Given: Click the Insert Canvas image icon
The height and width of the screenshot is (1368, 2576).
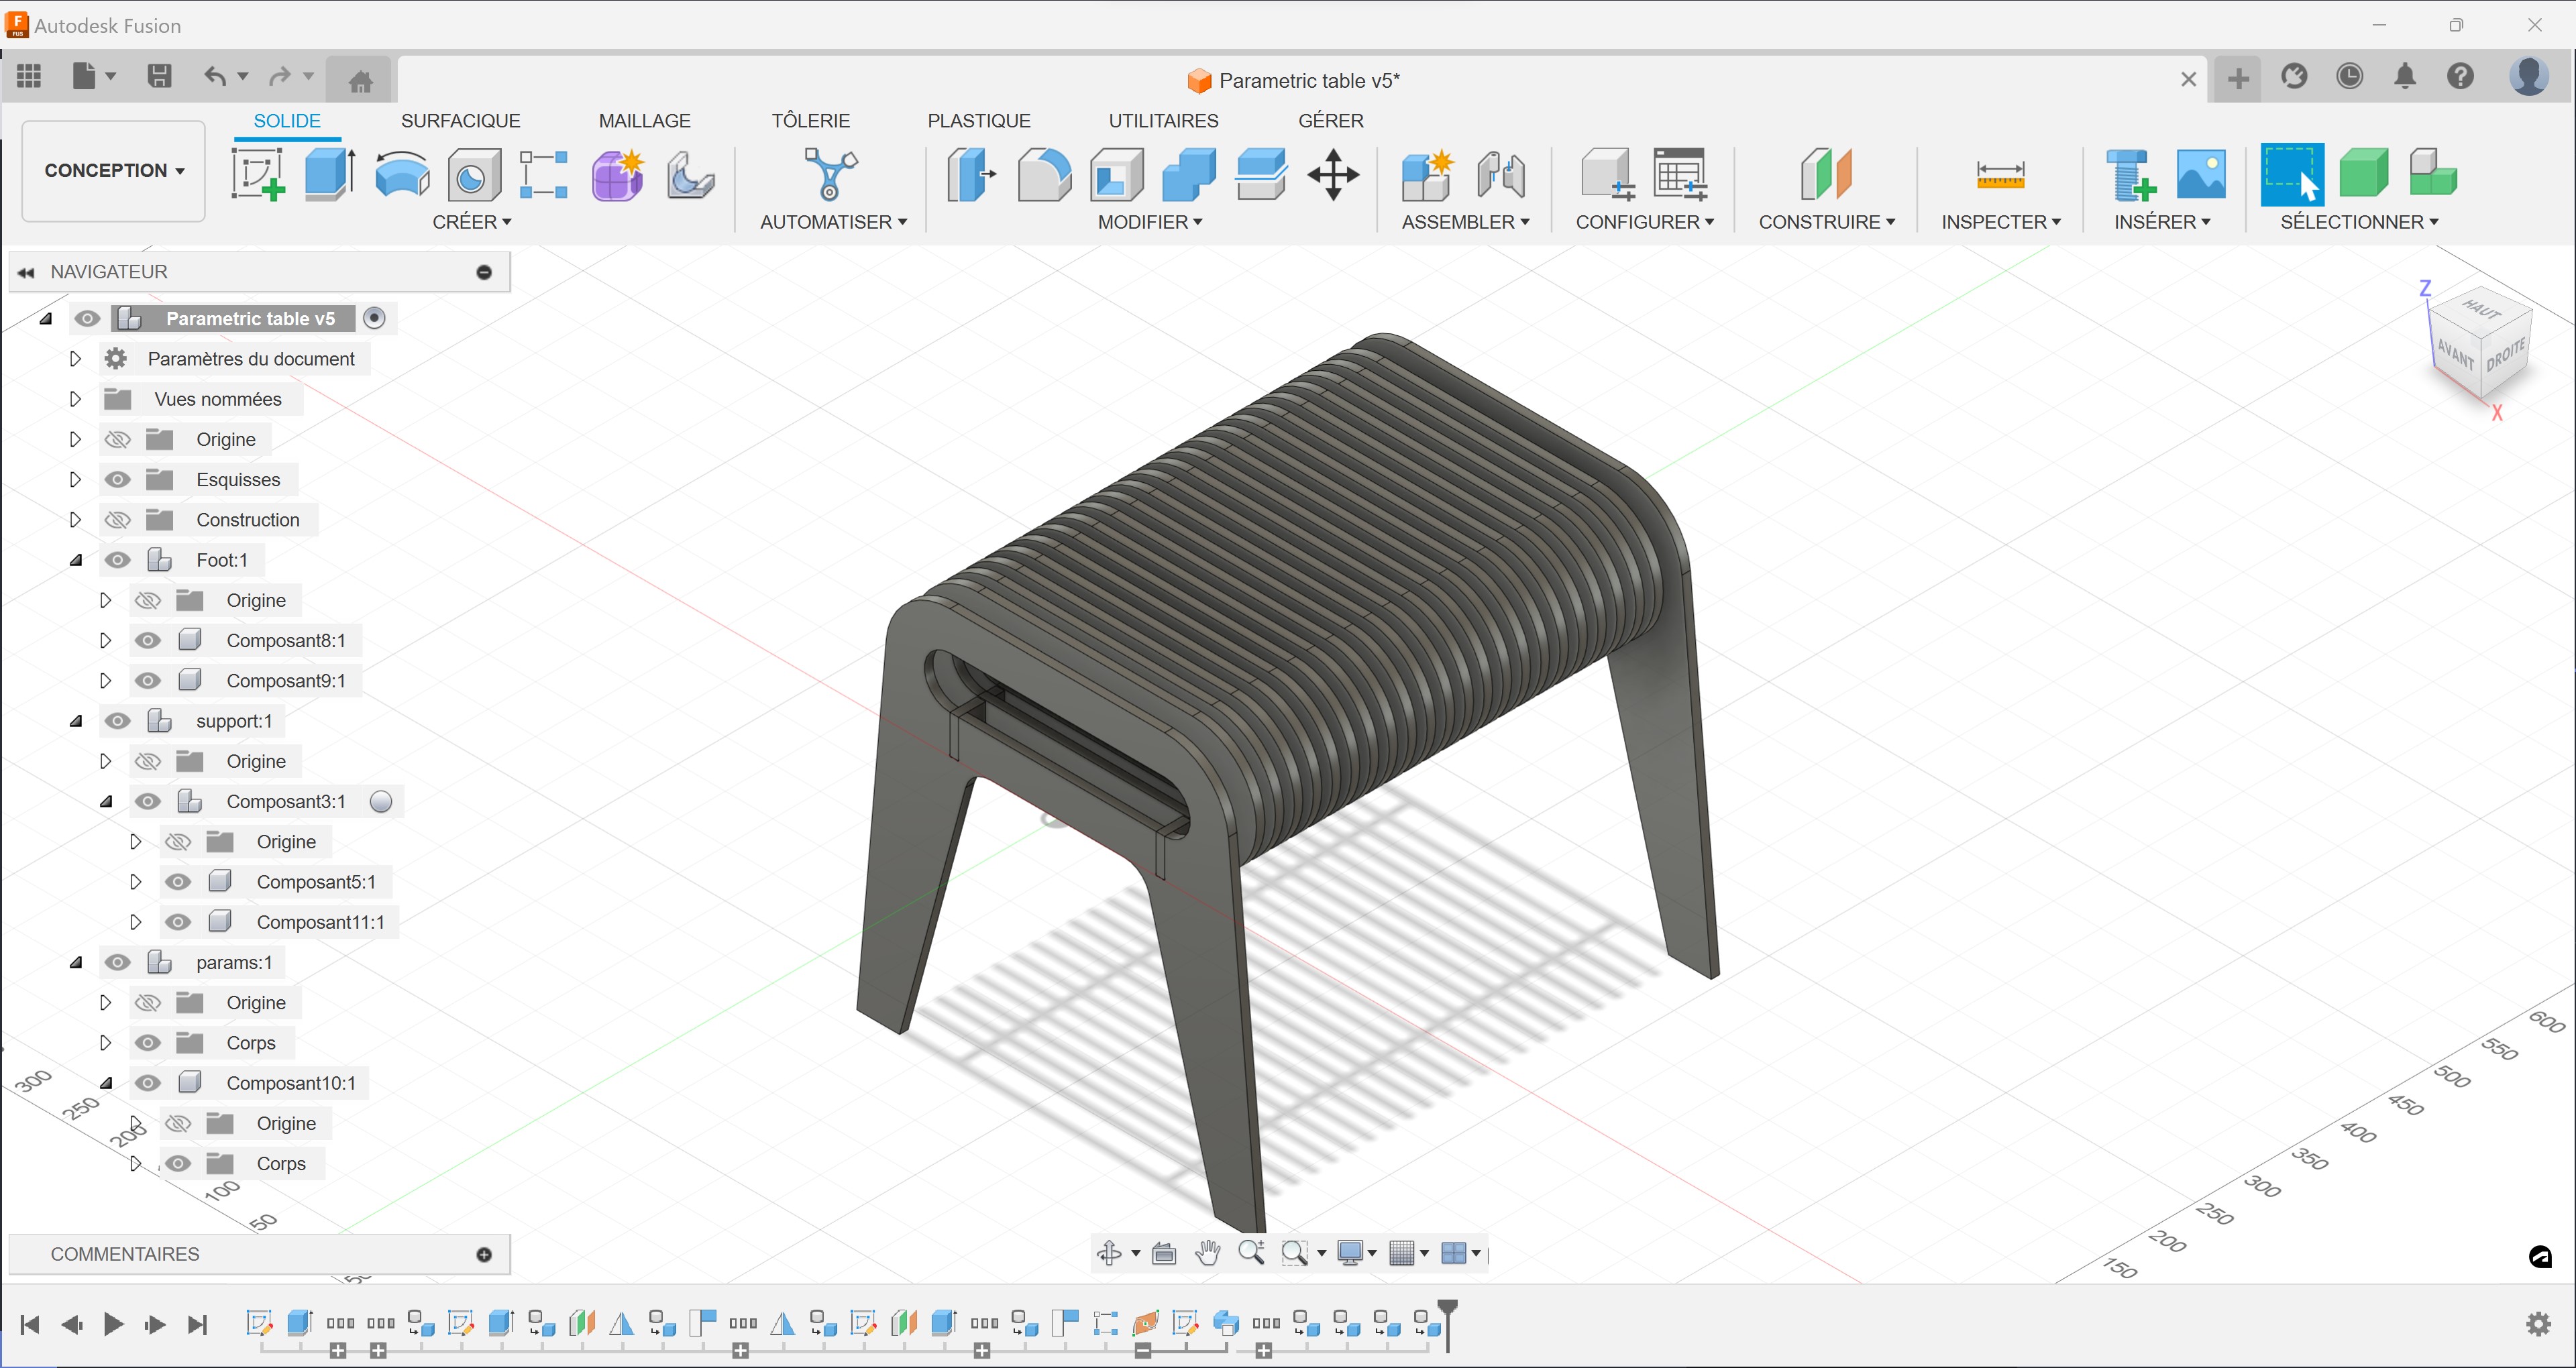Looking at the screenshot, I should pos(2201,174).
